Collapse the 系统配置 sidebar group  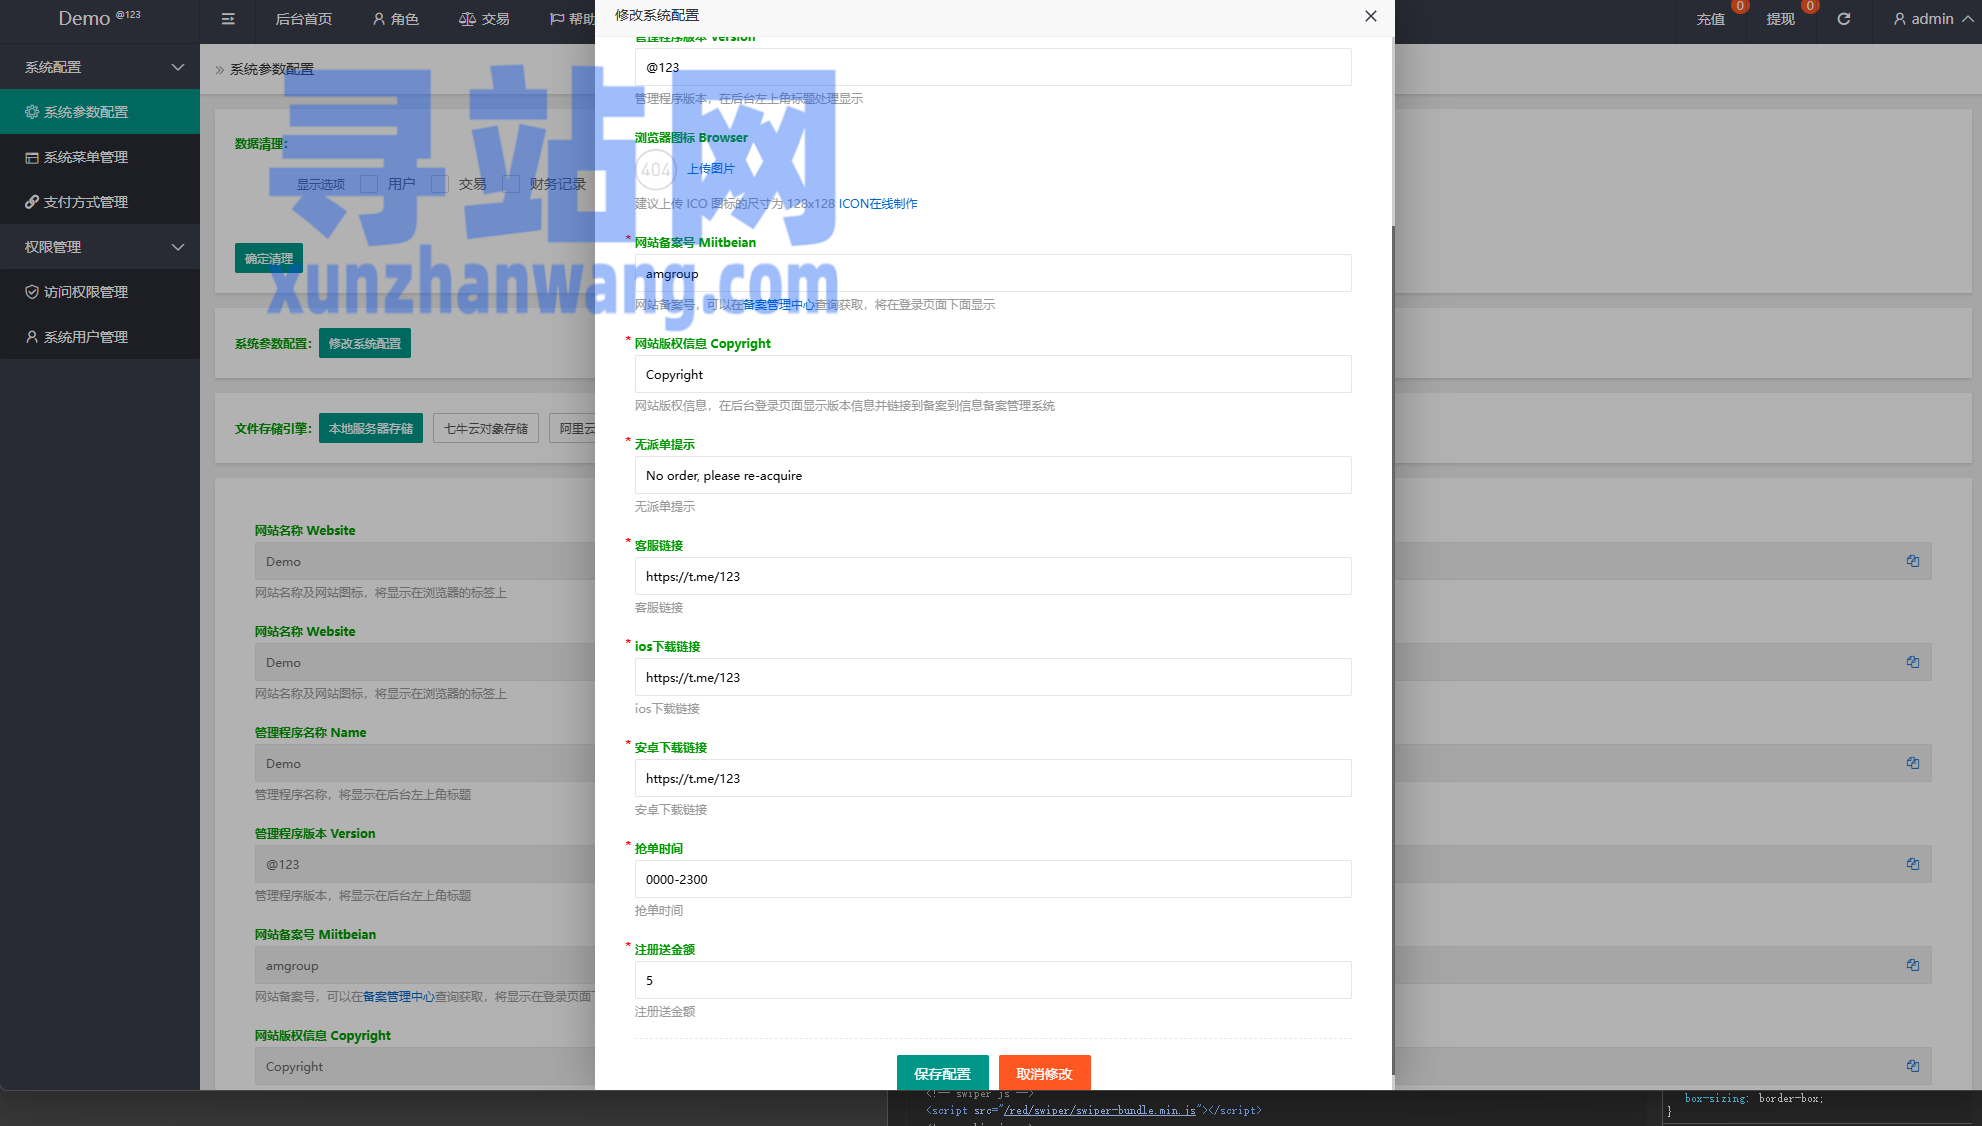100,67
